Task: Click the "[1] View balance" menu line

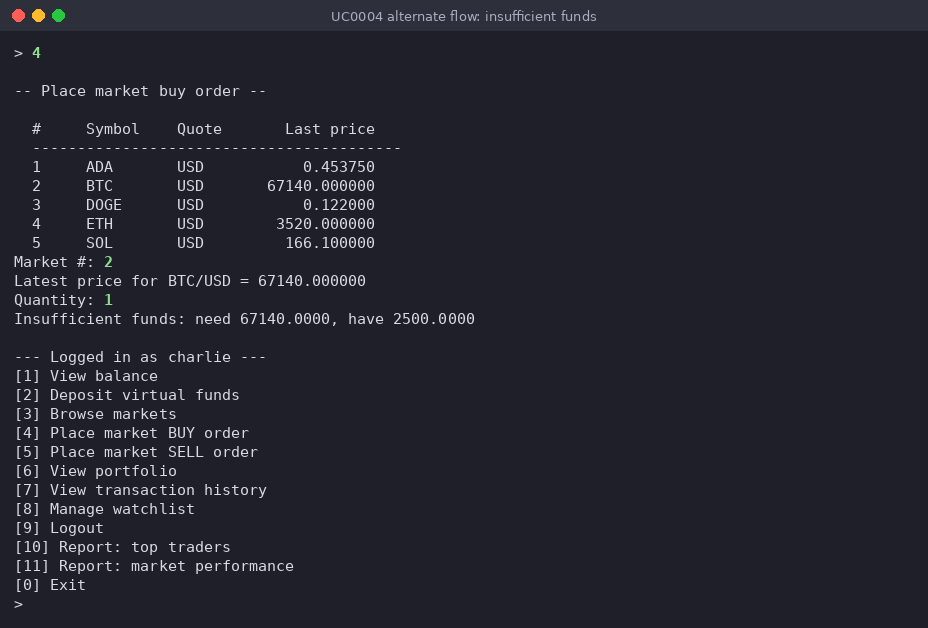Action: [x=86, y=376]
